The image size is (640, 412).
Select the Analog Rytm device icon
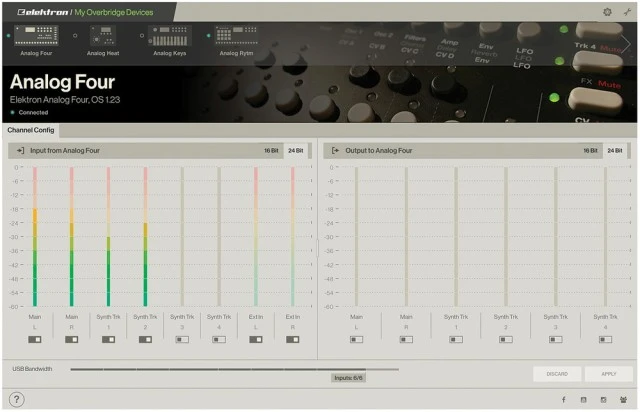(236, 36)
